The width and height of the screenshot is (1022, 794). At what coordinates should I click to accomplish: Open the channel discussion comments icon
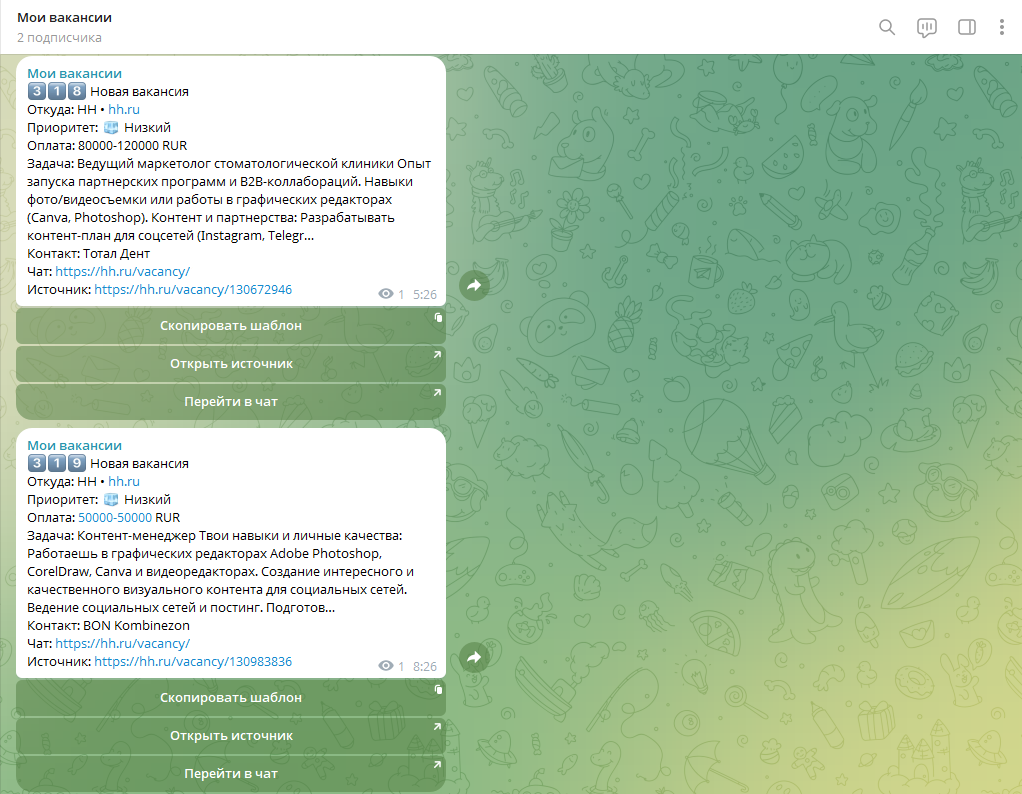pos(927,27)
